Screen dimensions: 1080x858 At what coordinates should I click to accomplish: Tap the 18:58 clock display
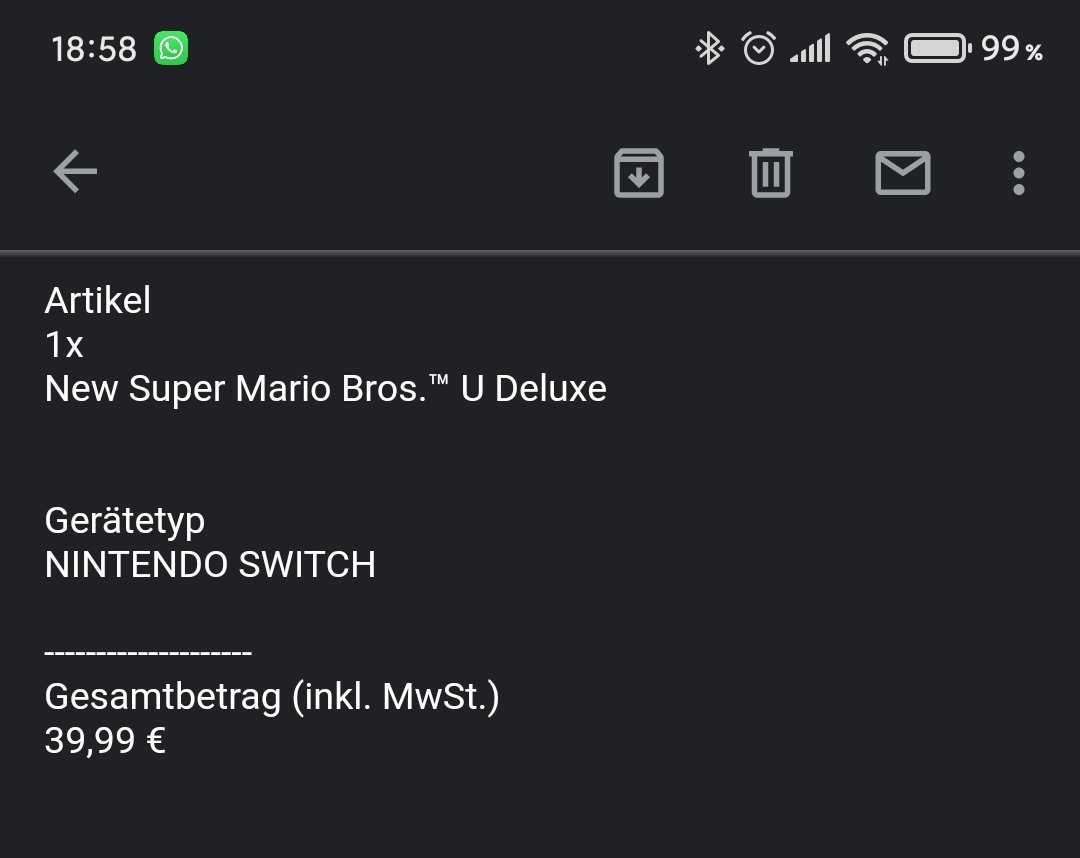point(94,50)
